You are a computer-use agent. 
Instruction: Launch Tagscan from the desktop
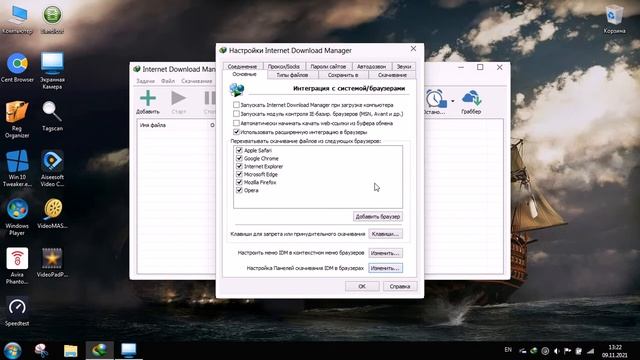coord(52,116)
